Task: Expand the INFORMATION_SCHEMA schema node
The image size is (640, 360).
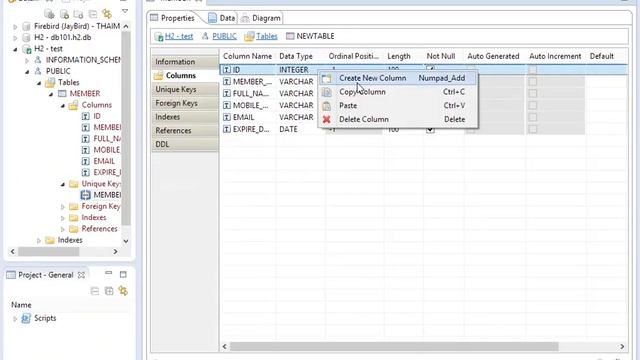Action: point(27,60)
